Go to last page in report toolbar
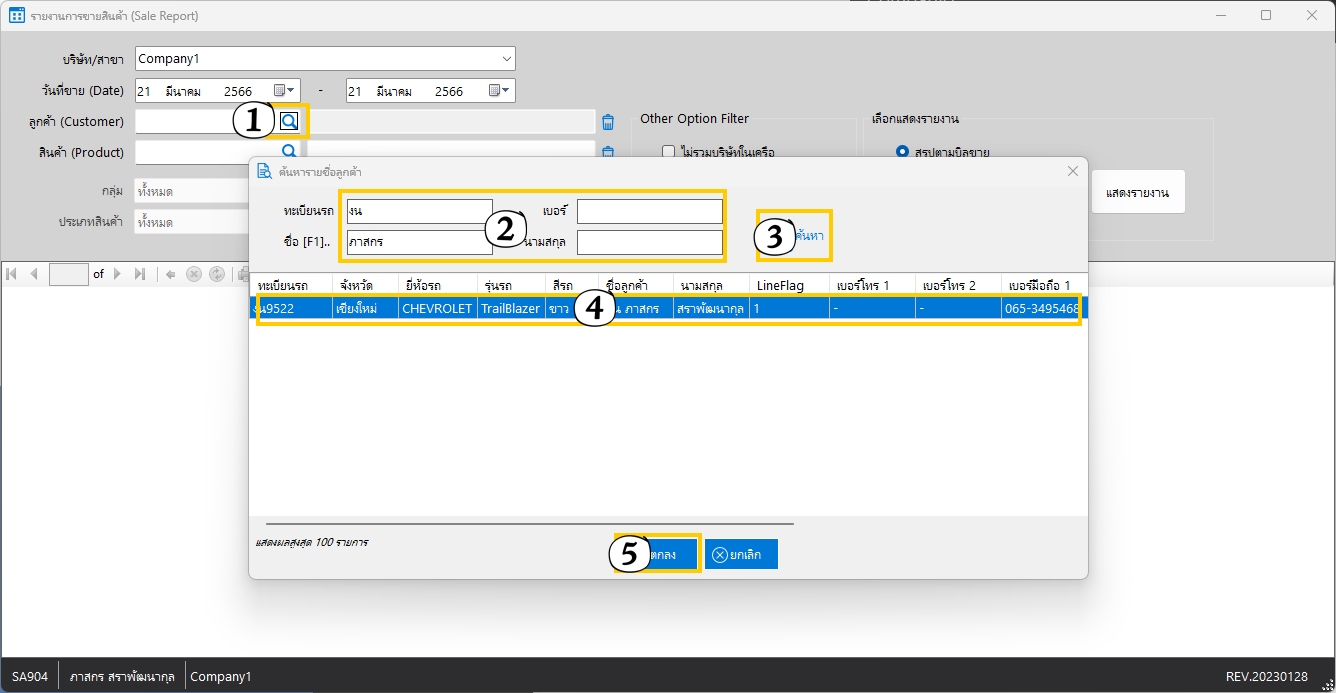Image resolution: width=1336 pixels, height=693 pixels. (x=139, y=274)
